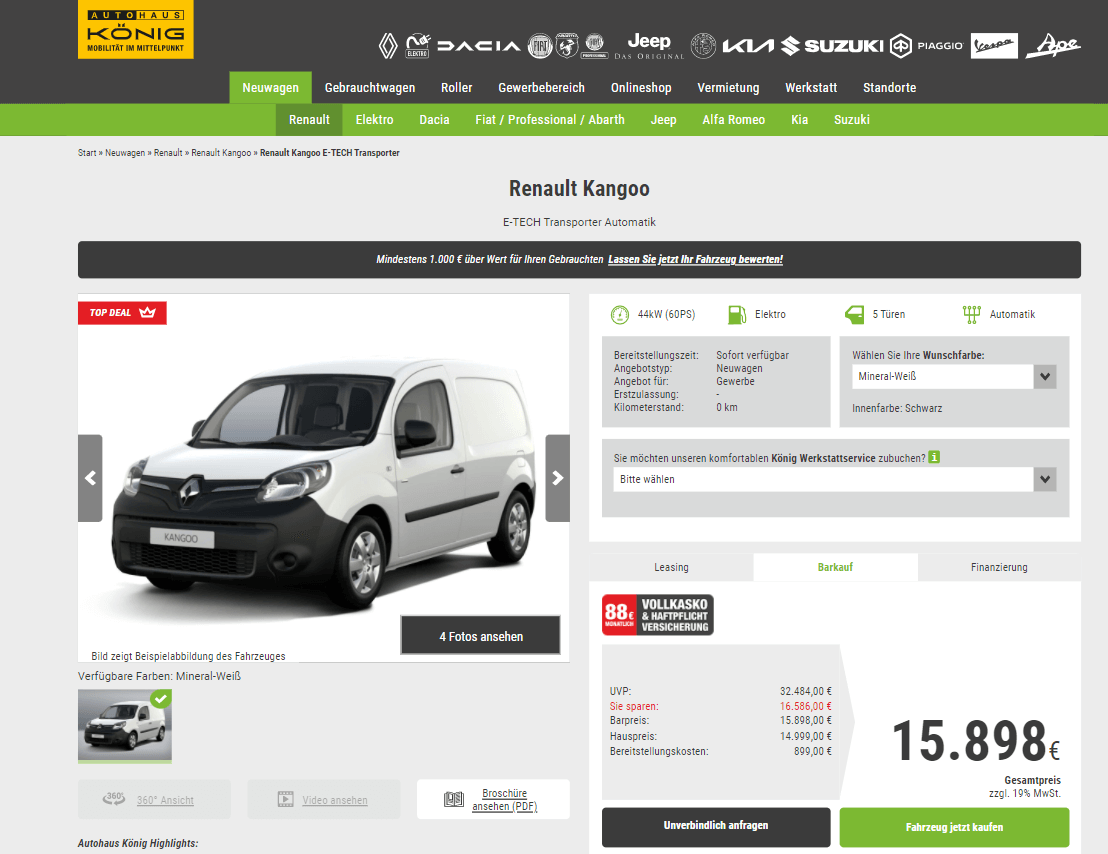Viewport: 1108px width, 854px height.
Task: Select the Dacia submenu item
Action: (x=435, y=119)
